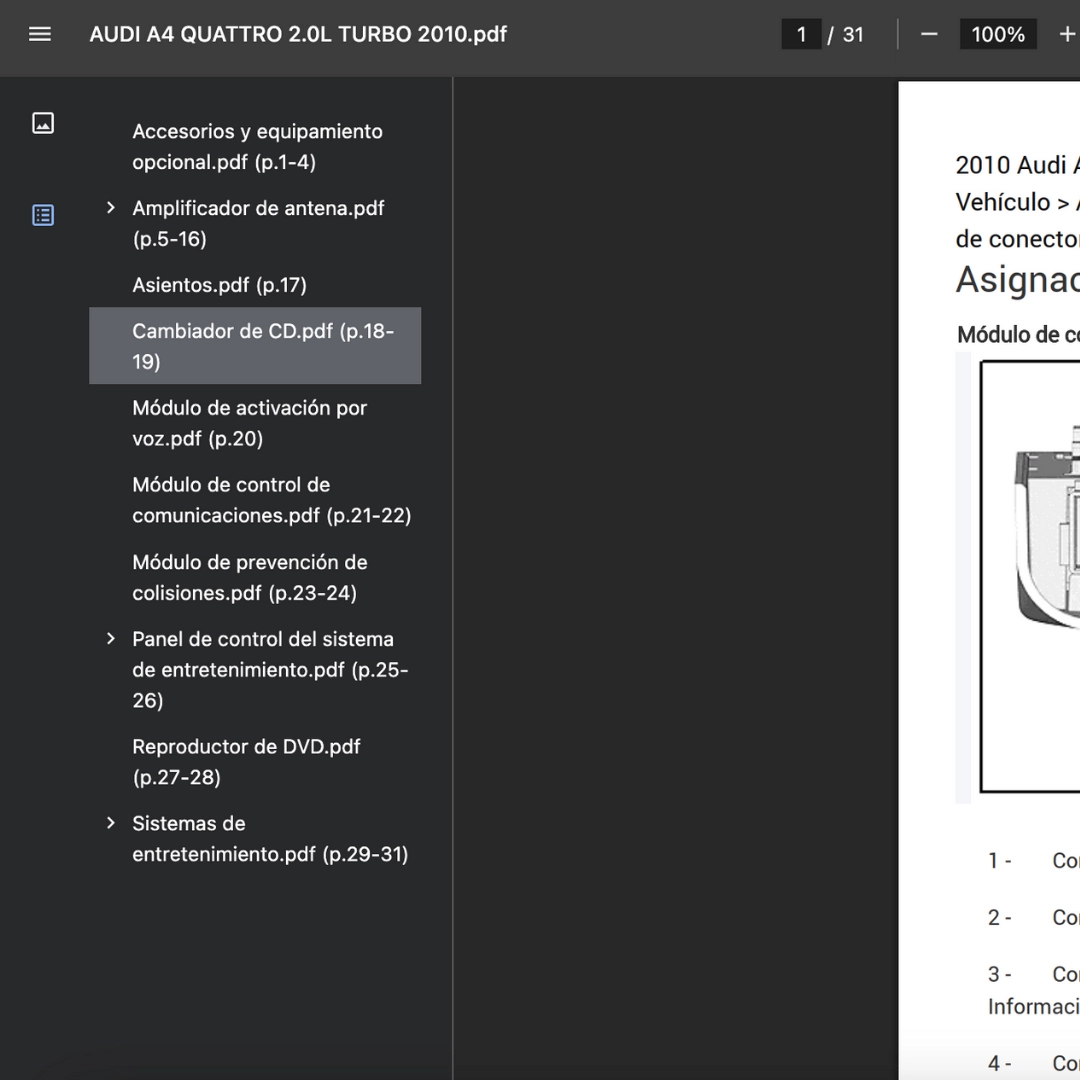1080x1080 pixels.
Task: Select the Cambiador de CD.pdf bookmark
Action: click(x=262, y=346)
